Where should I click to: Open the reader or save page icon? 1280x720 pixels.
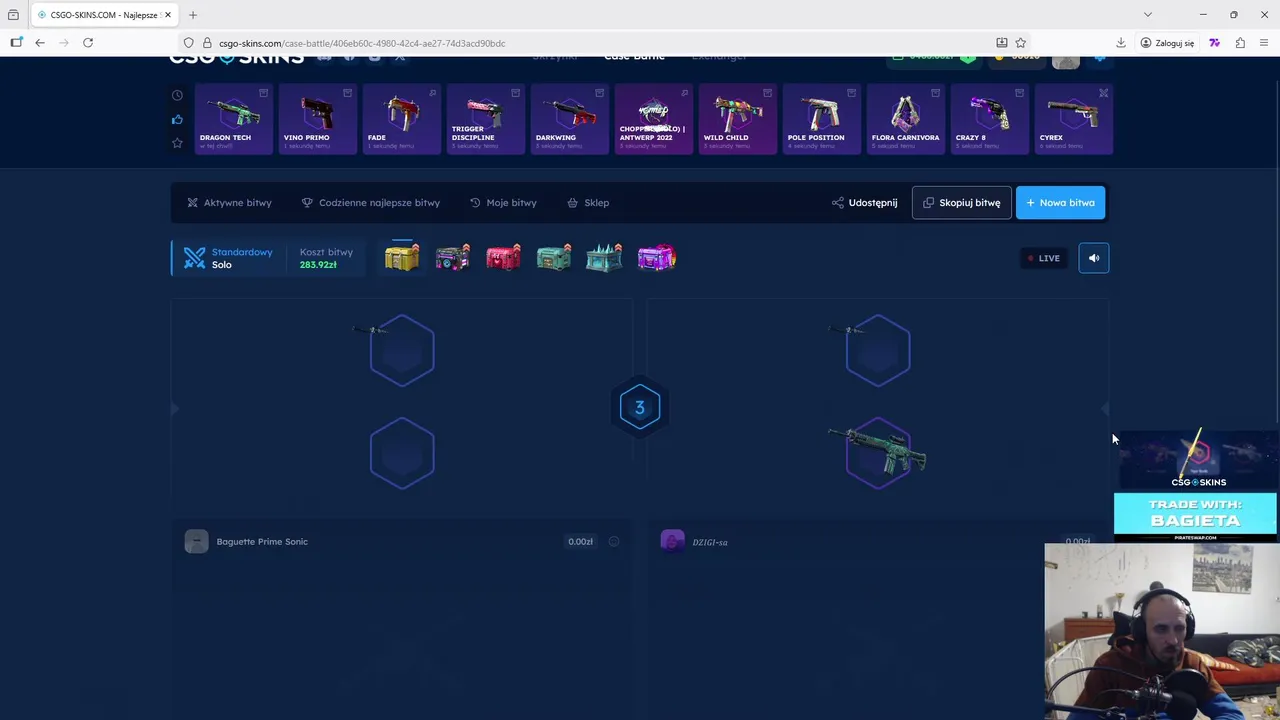click(x=1001, y=43)
